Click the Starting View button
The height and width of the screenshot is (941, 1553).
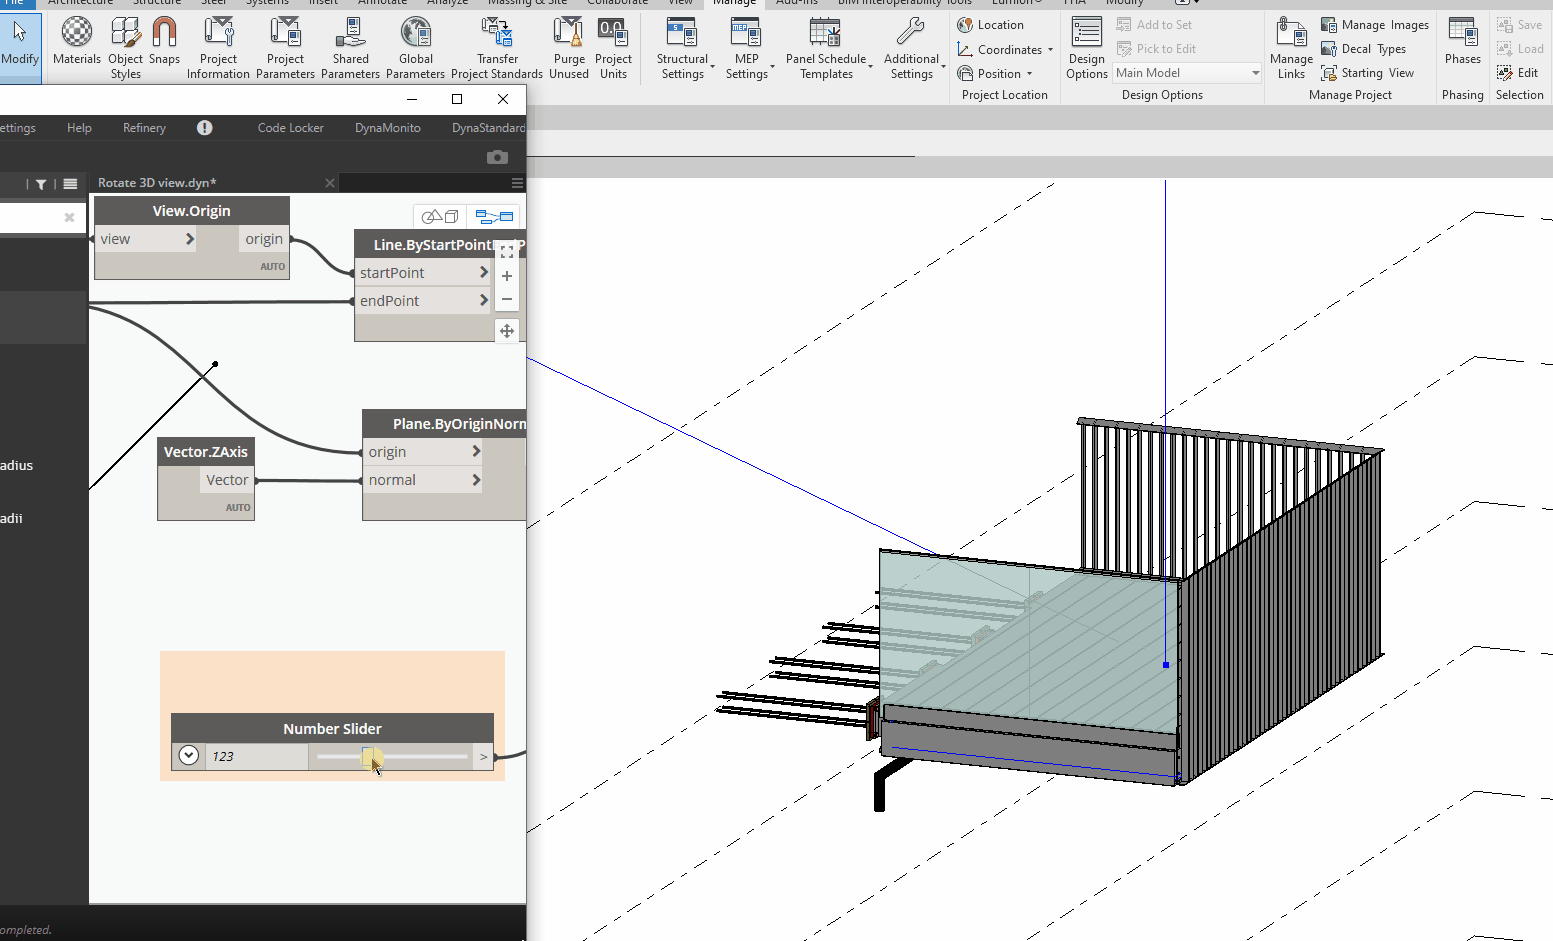click(1368, 73)
